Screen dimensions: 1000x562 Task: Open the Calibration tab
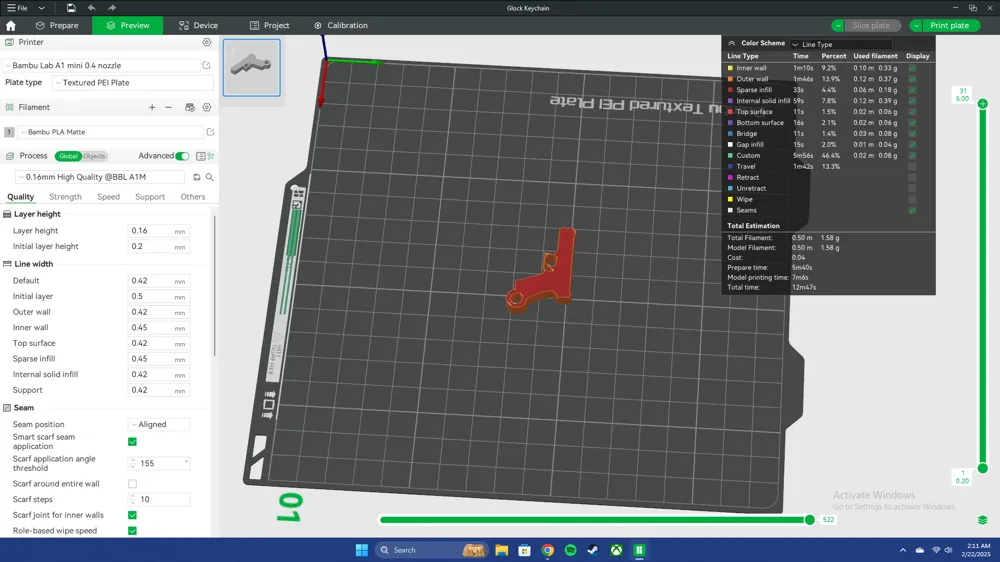coord(341,26)
